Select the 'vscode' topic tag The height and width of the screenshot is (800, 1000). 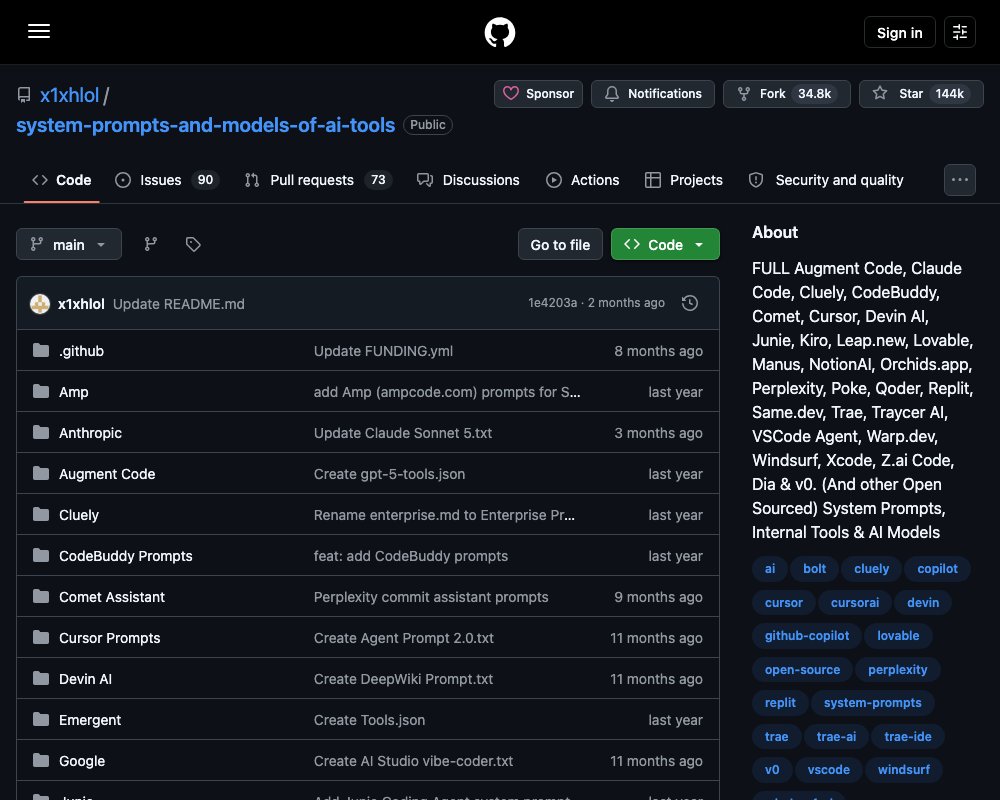click(828, 769)
